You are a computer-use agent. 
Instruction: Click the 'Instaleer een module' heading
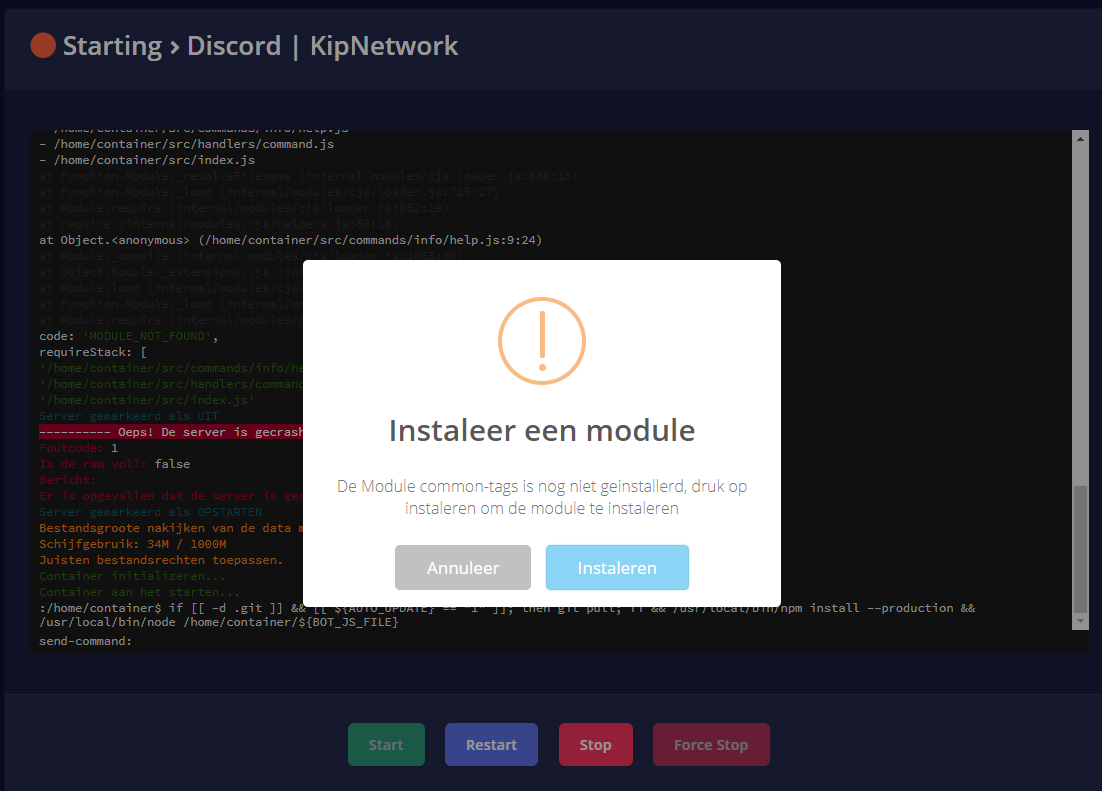[541, 431]
